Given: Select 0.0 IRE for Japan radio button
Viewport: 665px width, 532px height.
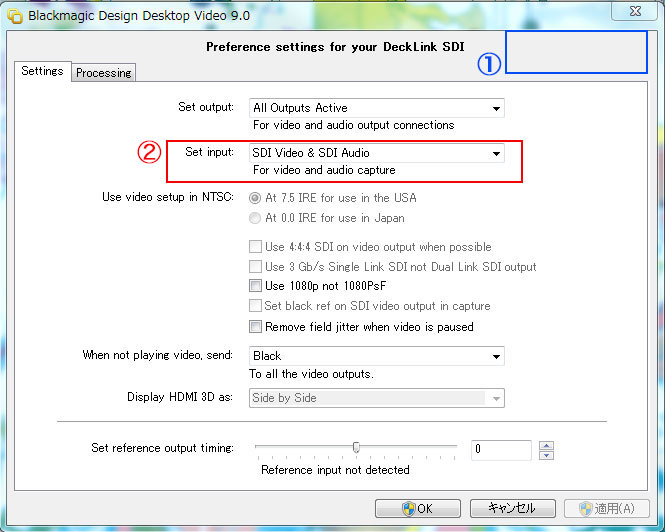Looking at the screenshot, I should (255, 218).
